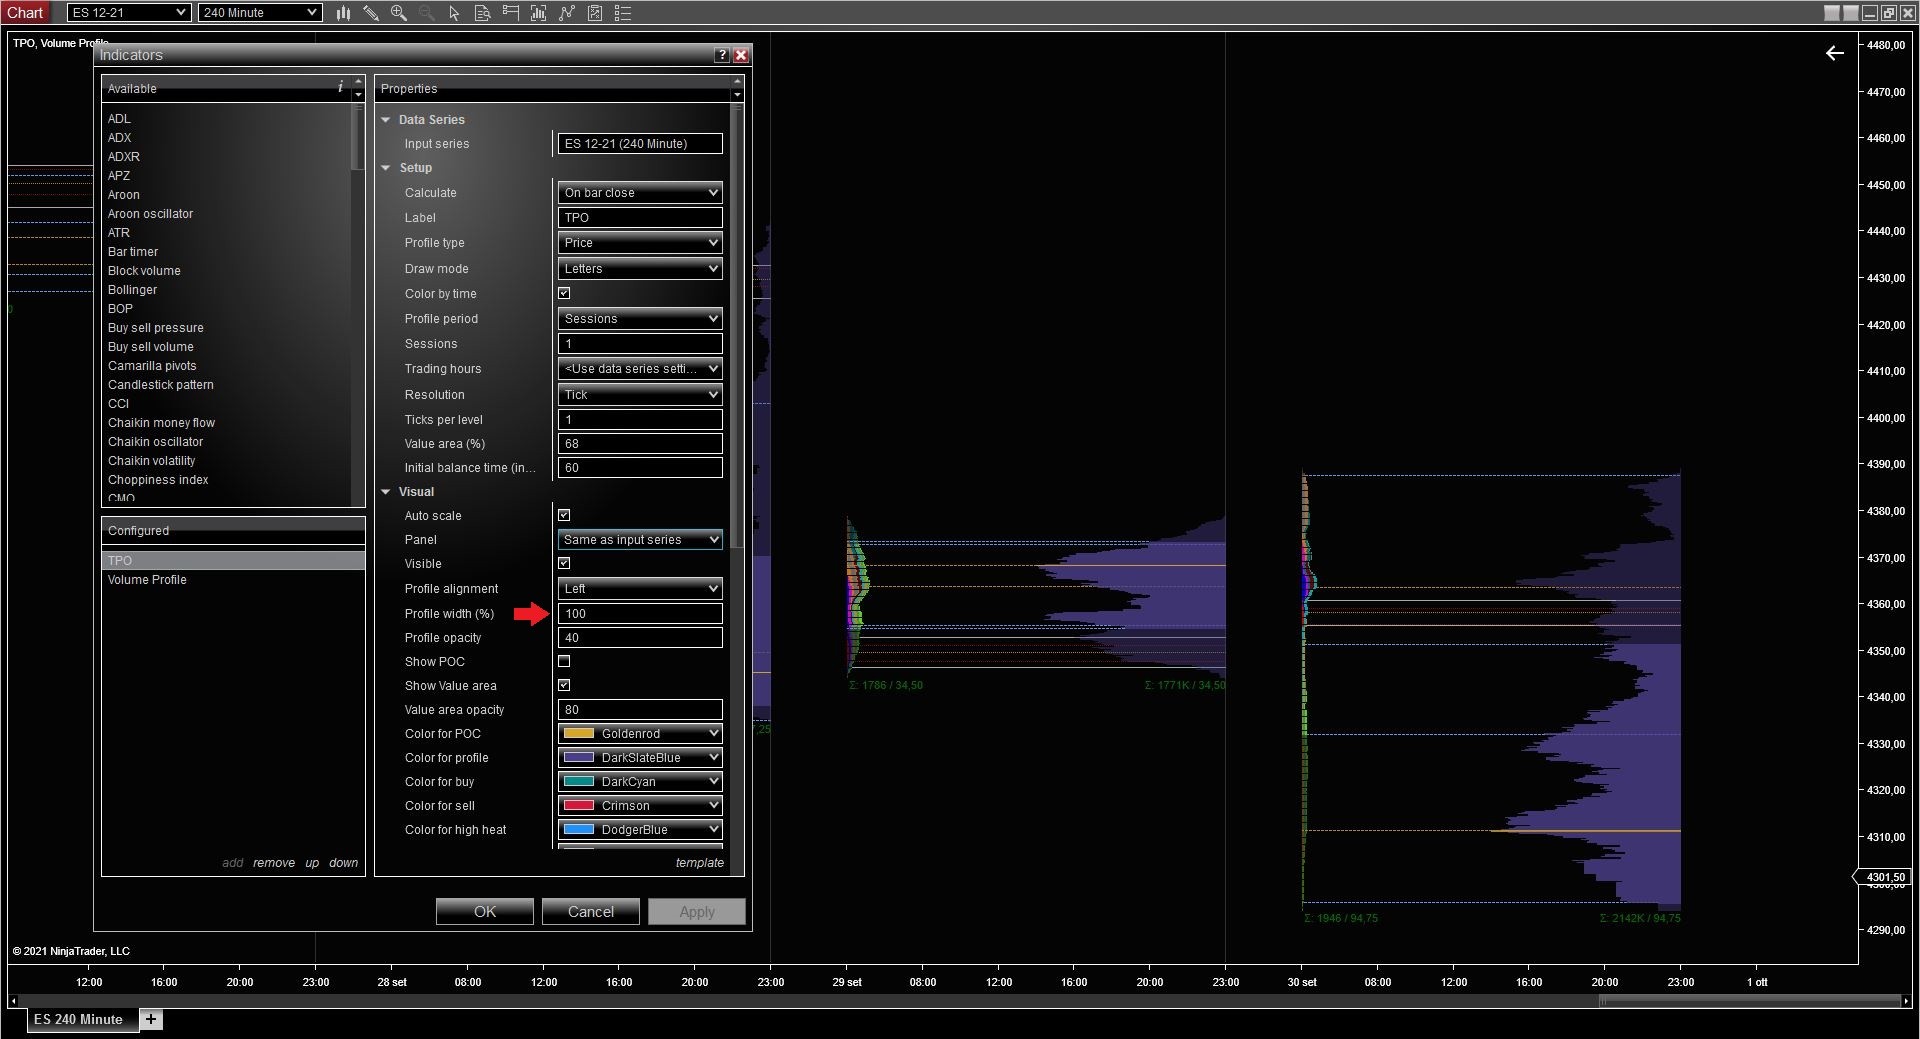Click the zoom in magnifier icon
Screen dimensions: 1920x1039
pyautogui.click(x=399, y=13)
